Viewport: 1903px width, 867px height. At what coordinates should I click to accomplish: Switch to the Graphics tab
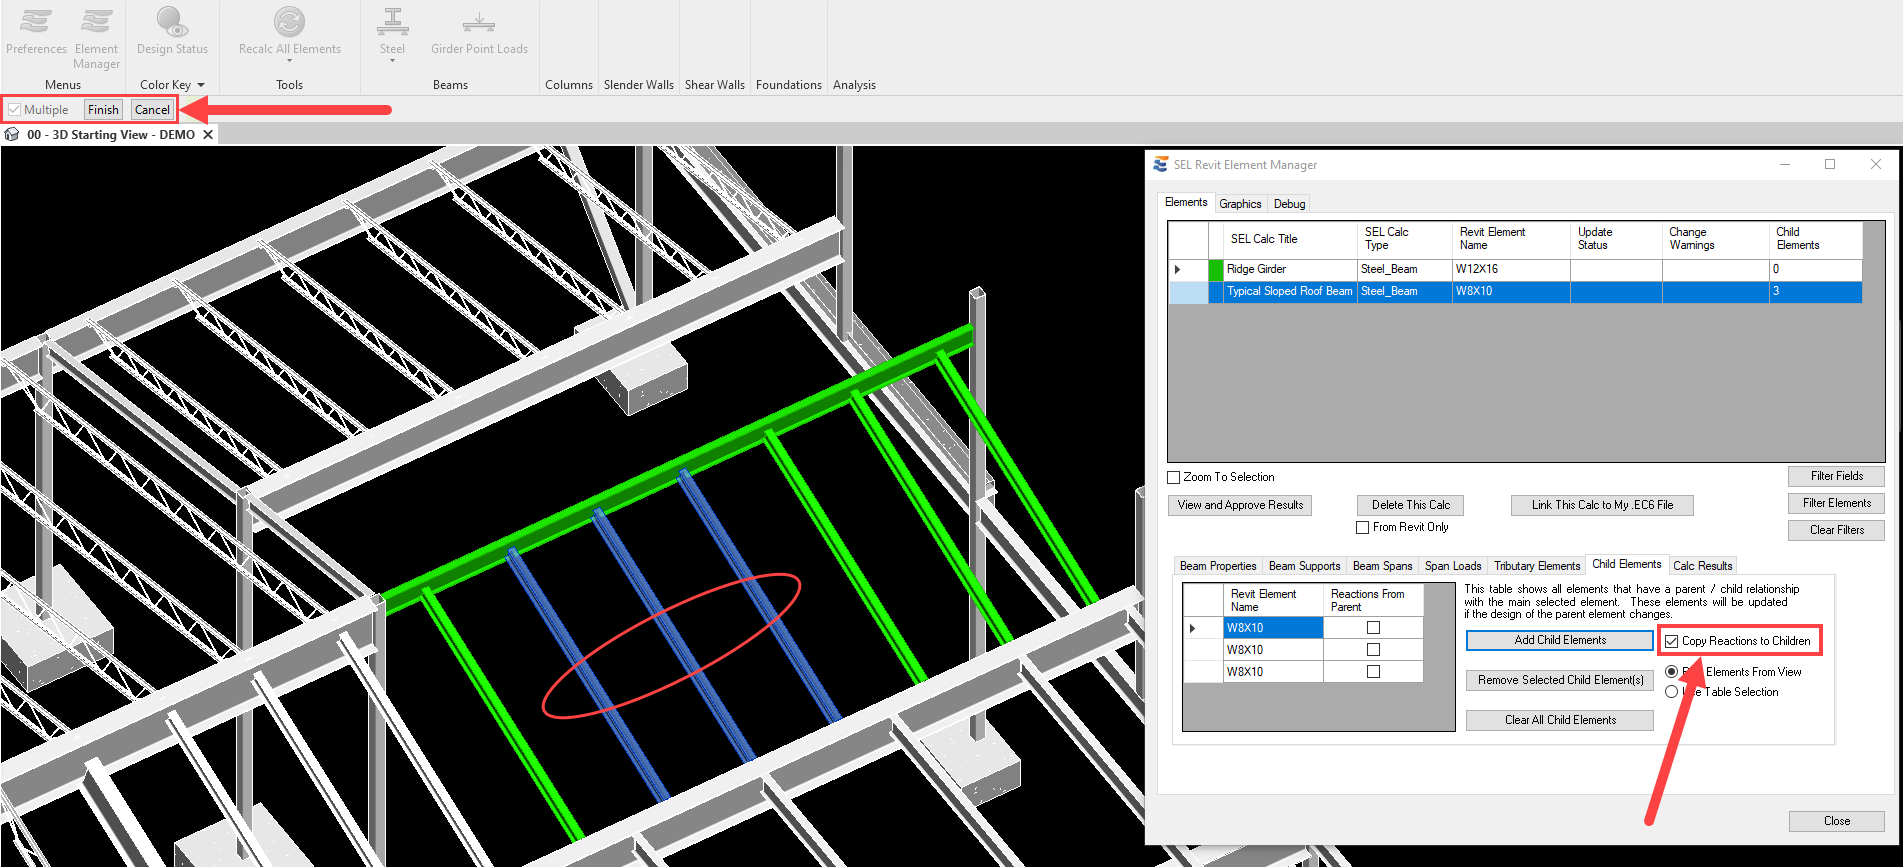point(1240,204)
